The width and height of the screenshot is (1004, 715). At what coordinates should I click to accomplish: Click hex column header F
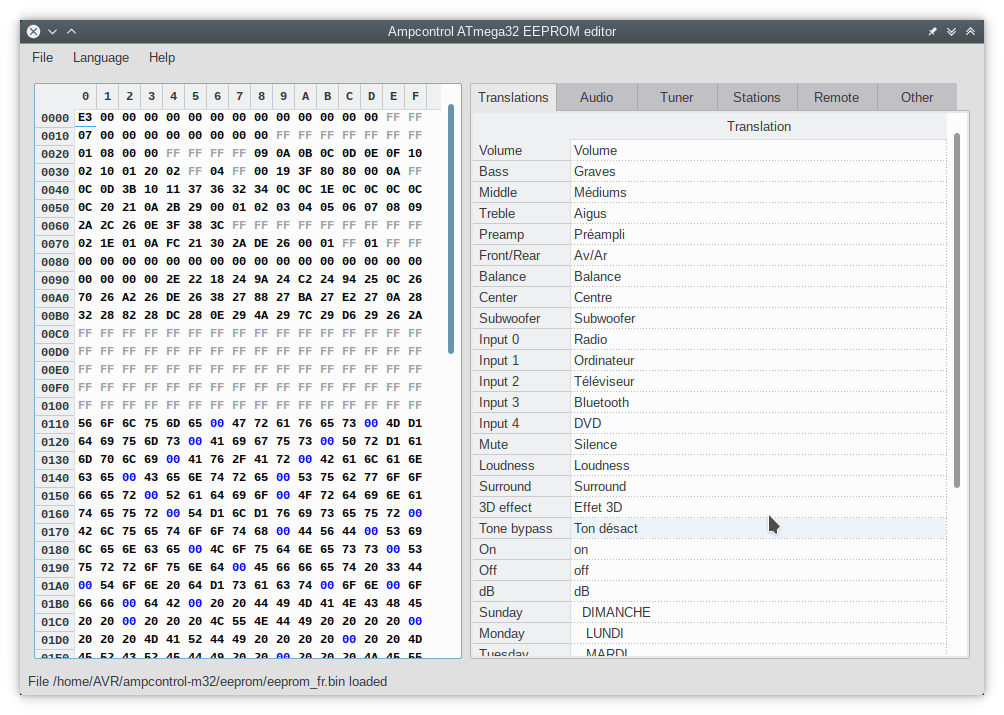tap(416, 96)
